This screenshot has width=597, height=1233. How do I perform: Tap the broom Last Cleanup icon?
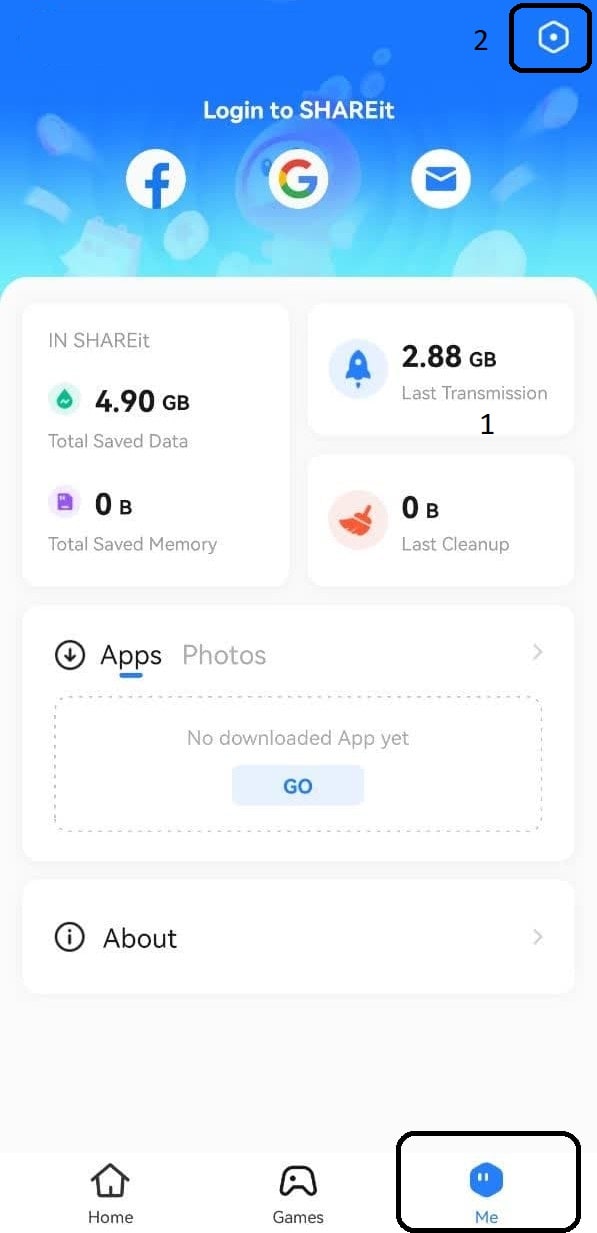(x=358, y=520)
